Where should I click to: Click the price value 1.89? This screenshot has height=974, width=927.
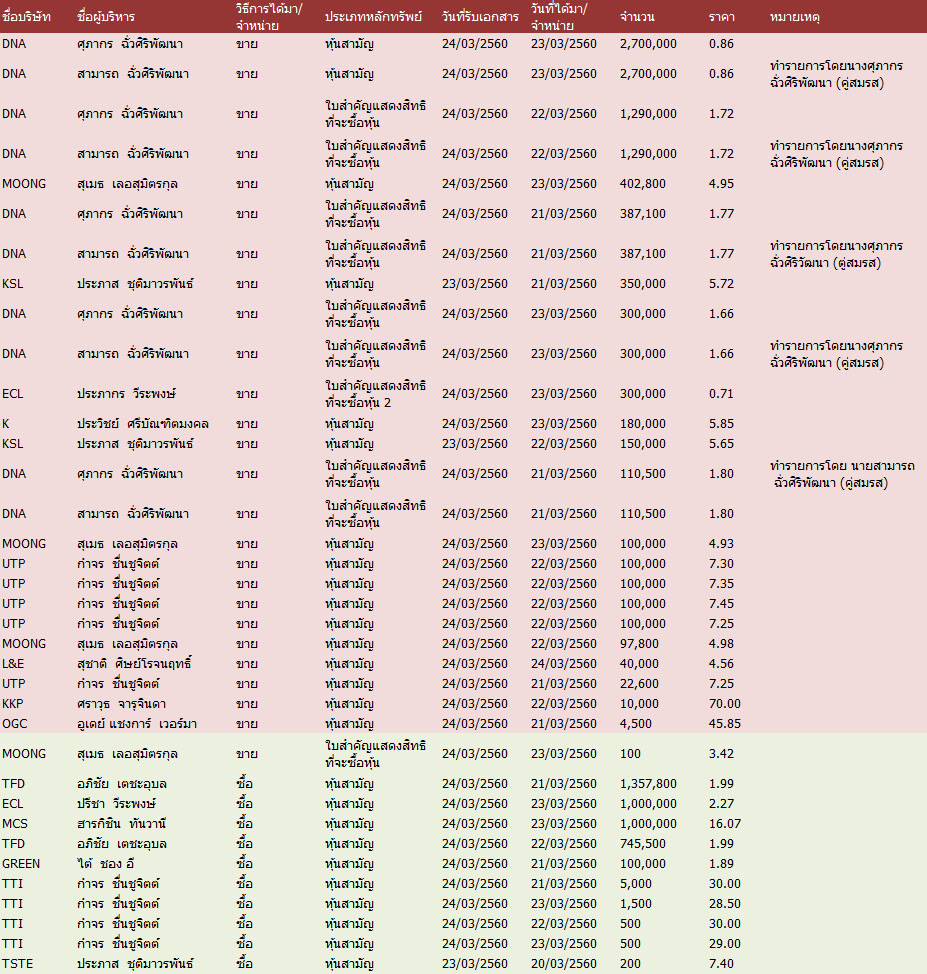click(721, 863)
